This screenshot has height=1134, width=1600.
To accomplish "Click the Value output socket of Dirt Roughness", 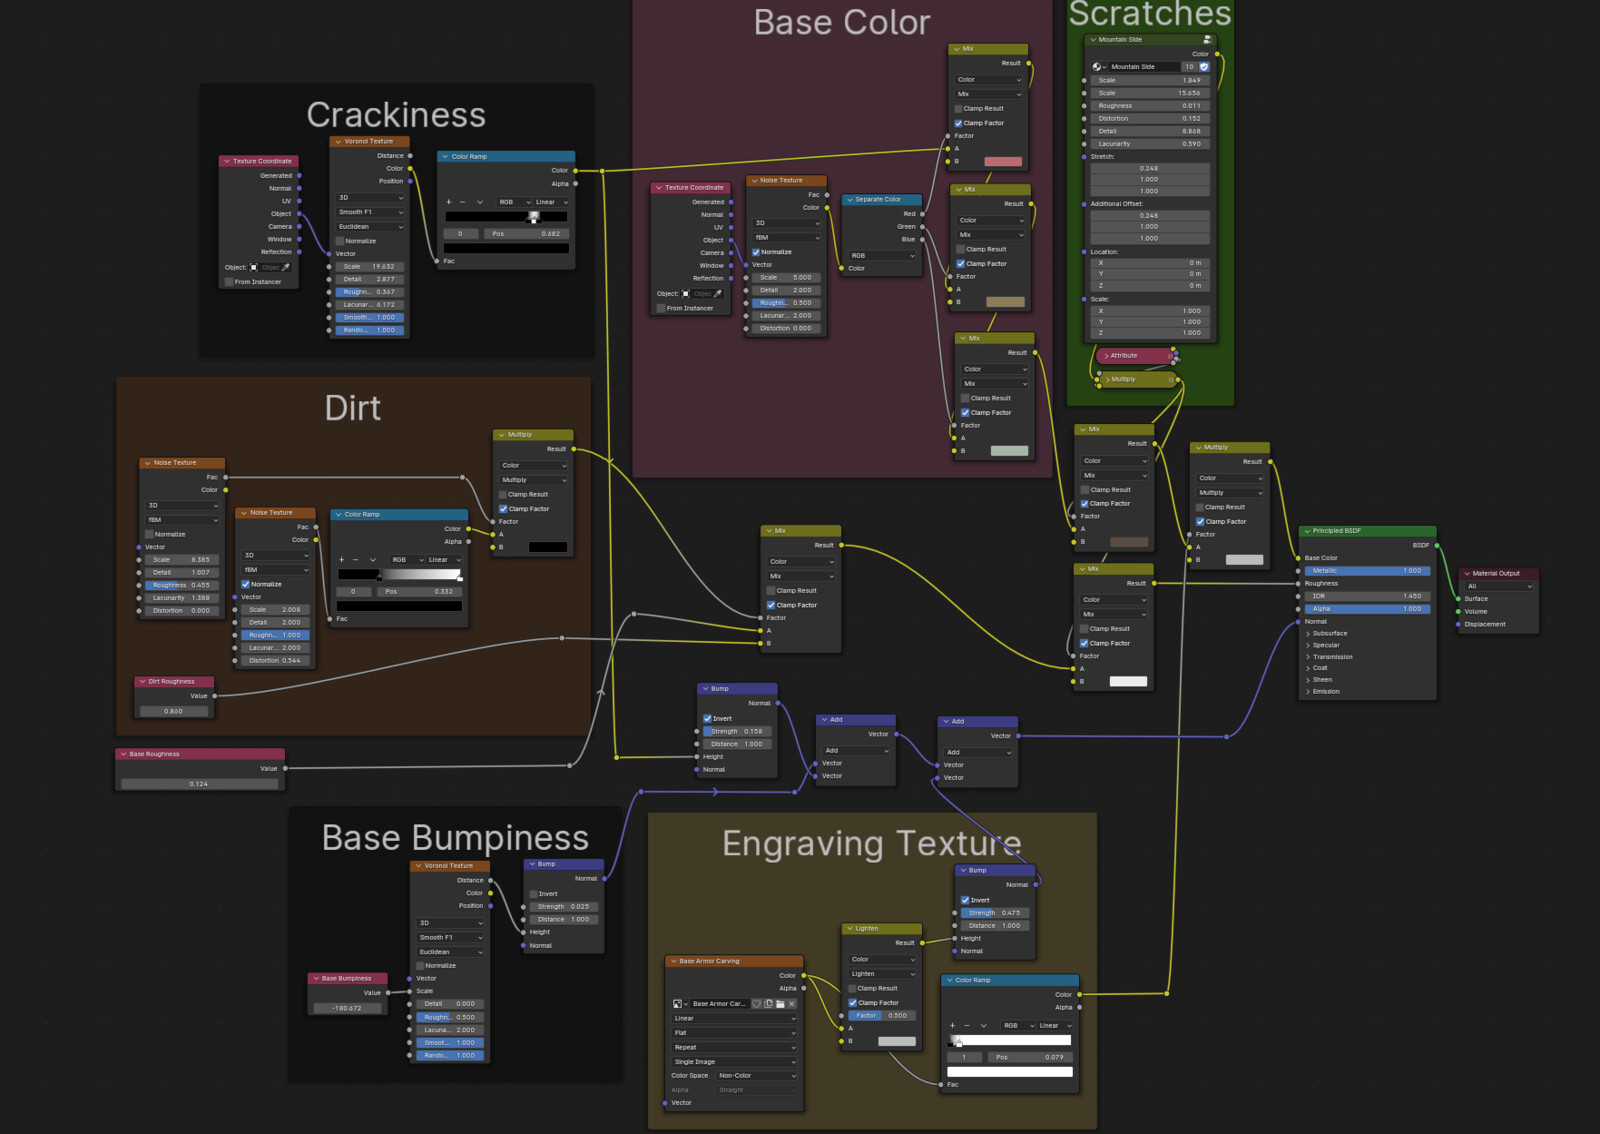I will tap(215, 696).
